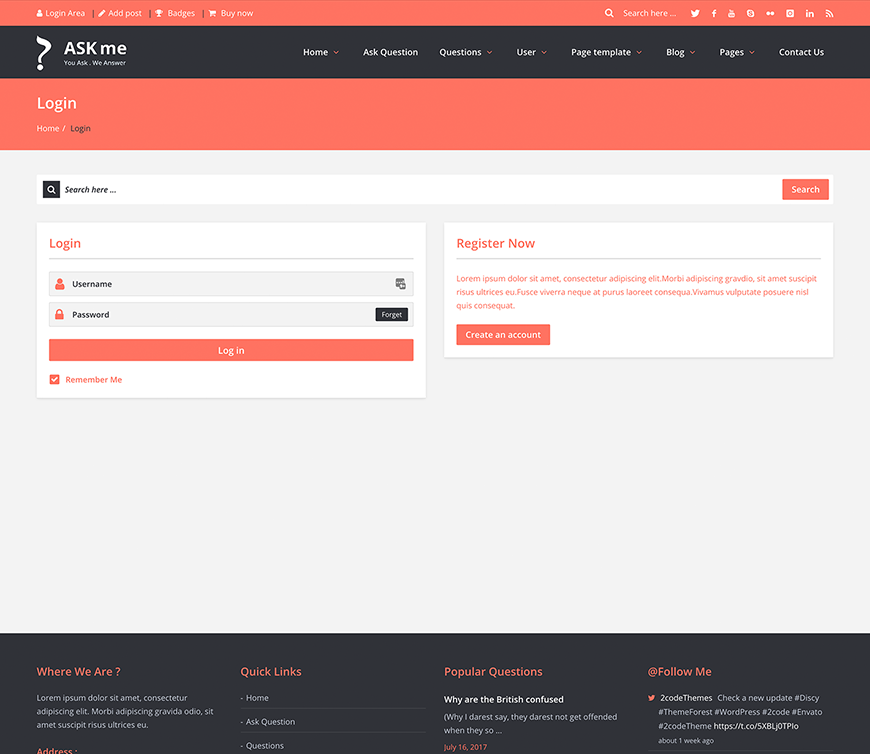Expand the Home menu dropdown arrow

[x=336, y=53]
